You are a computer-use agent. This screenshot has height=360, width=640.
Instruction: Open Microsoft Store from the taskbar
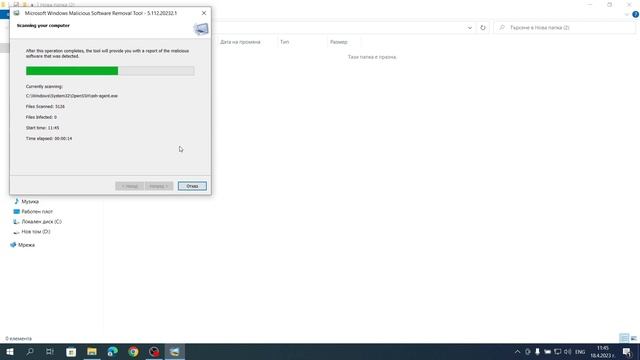[71, 352]
